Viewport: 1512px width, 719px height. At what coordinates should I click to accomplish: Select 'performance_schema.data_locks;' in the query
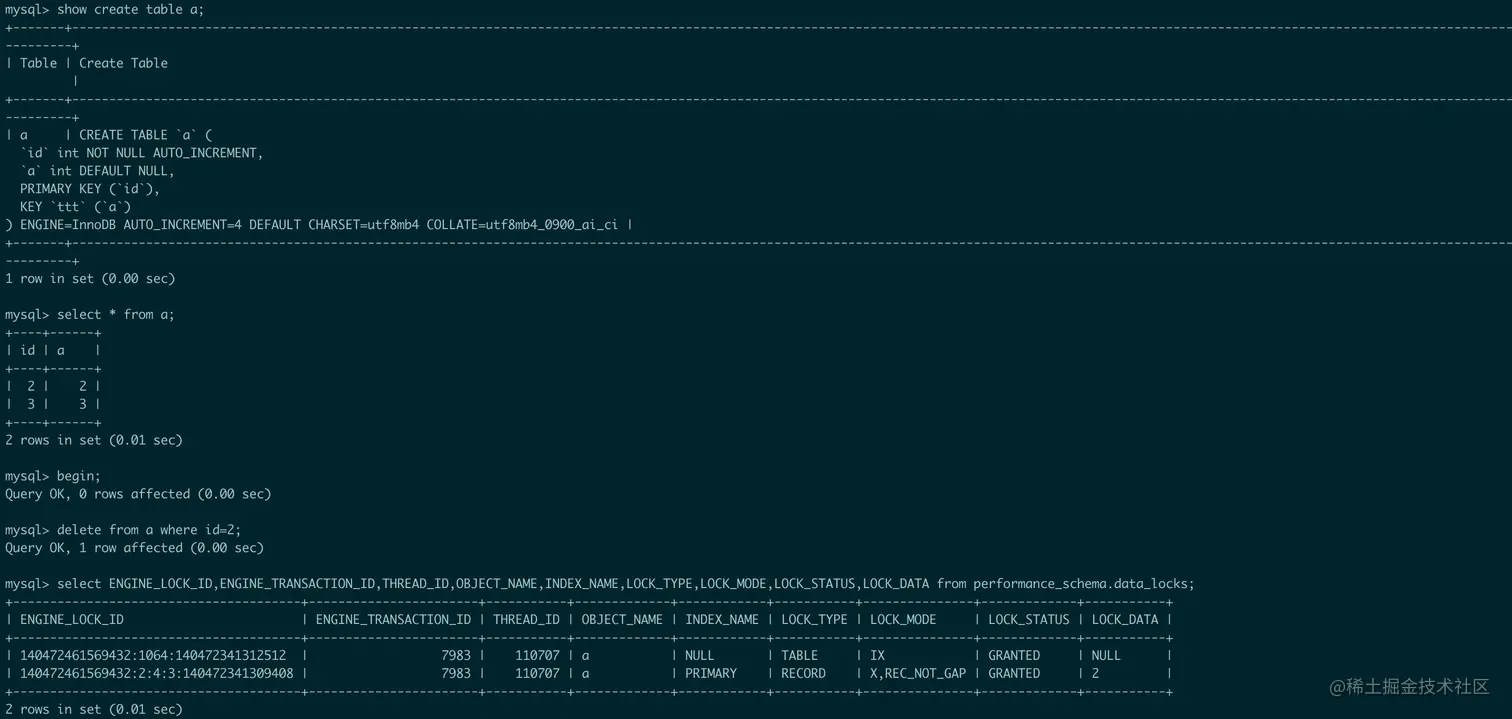[x=1084, y=584]
